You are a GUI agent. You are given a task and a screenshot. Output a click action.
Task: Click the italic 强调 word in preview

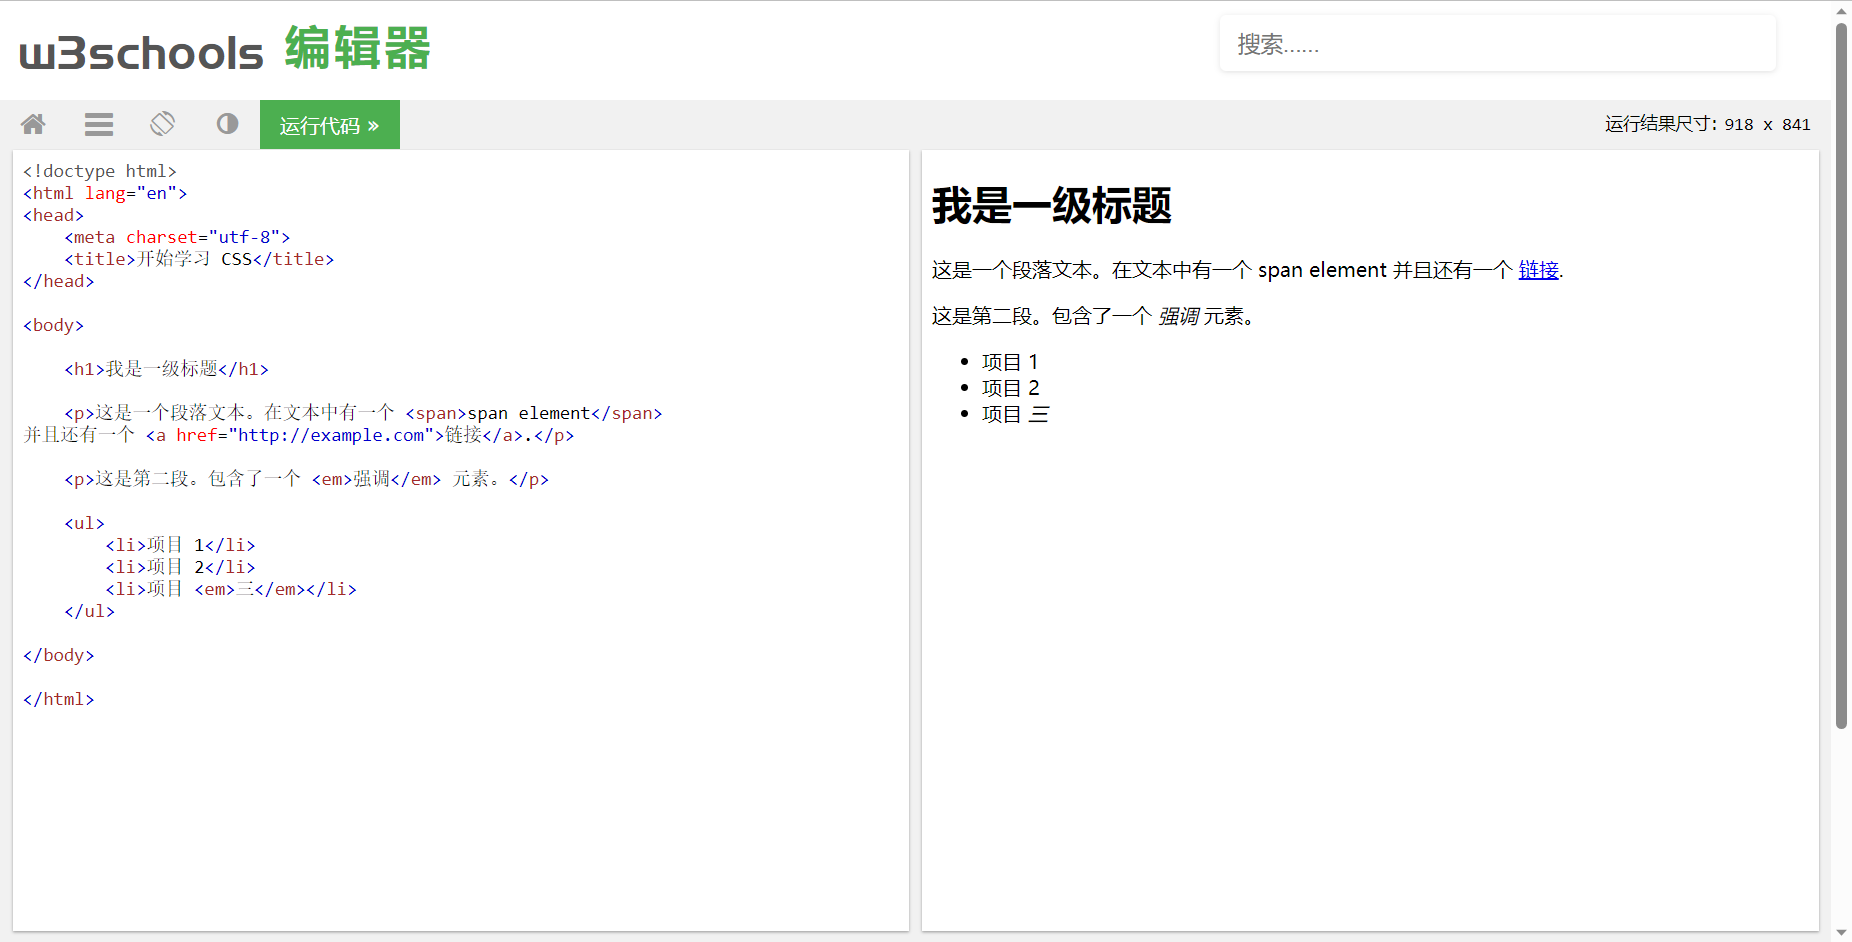point(1178,316)
